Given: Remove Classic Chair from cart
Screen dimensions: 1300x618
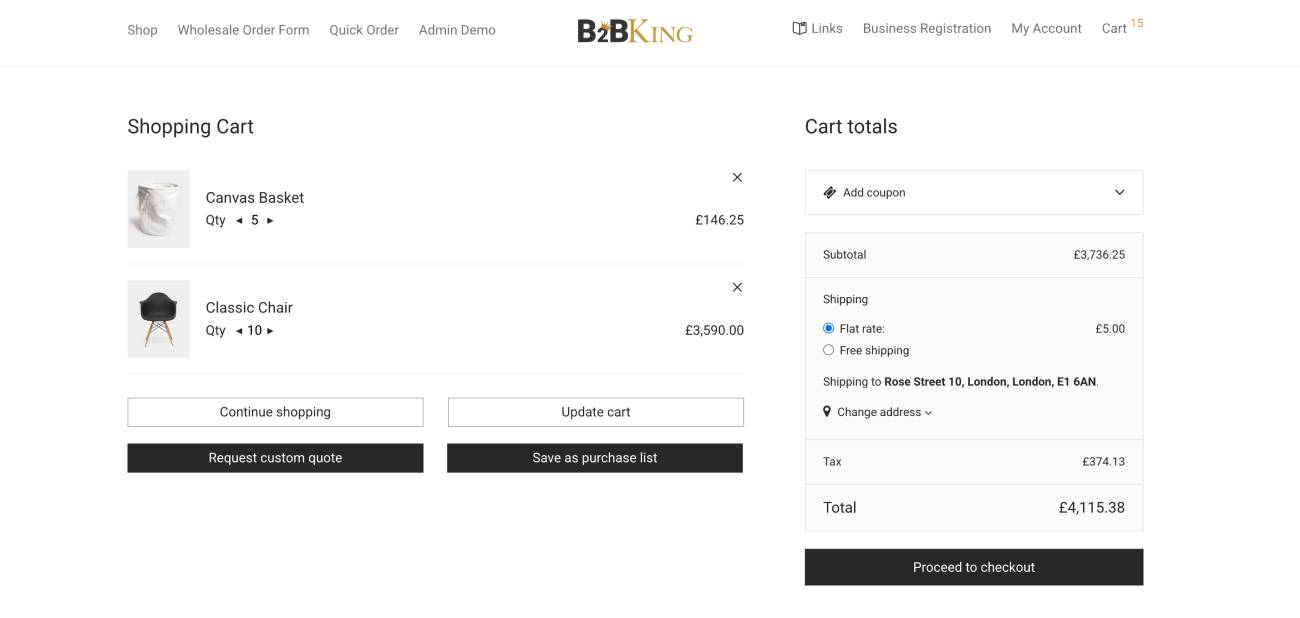Looking at the screenshot, I should tap(737, 287).
